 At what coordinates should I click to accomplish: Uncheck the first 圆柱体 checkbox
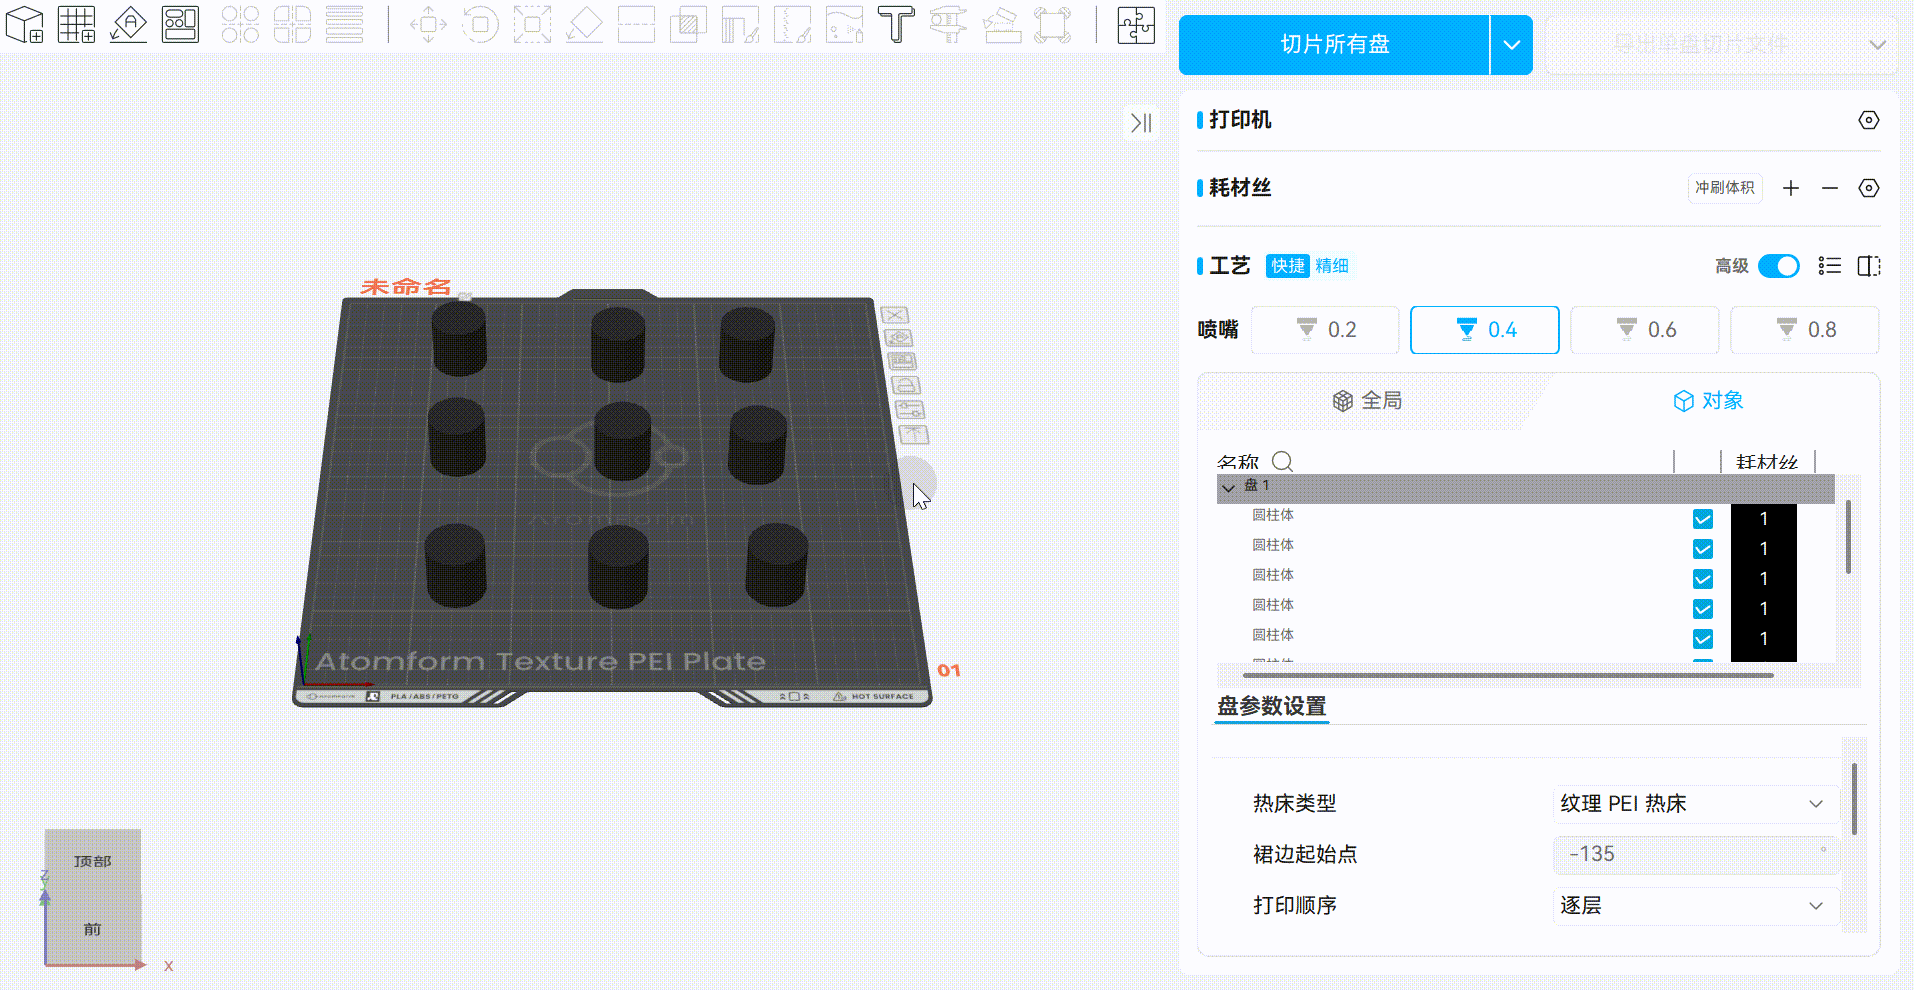1703,519
